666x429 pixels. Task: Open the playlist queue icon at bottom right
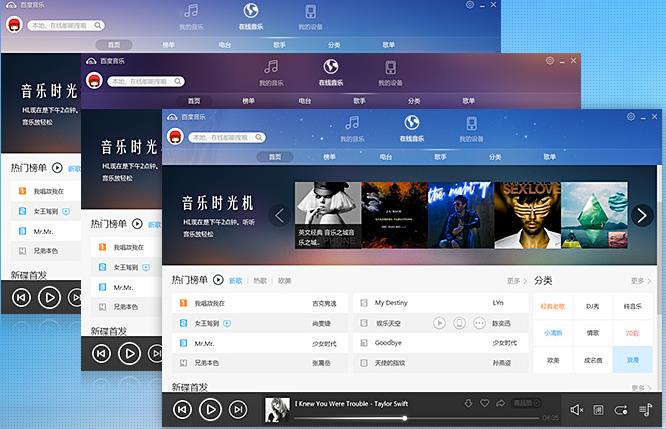click(x=647, y=409)
